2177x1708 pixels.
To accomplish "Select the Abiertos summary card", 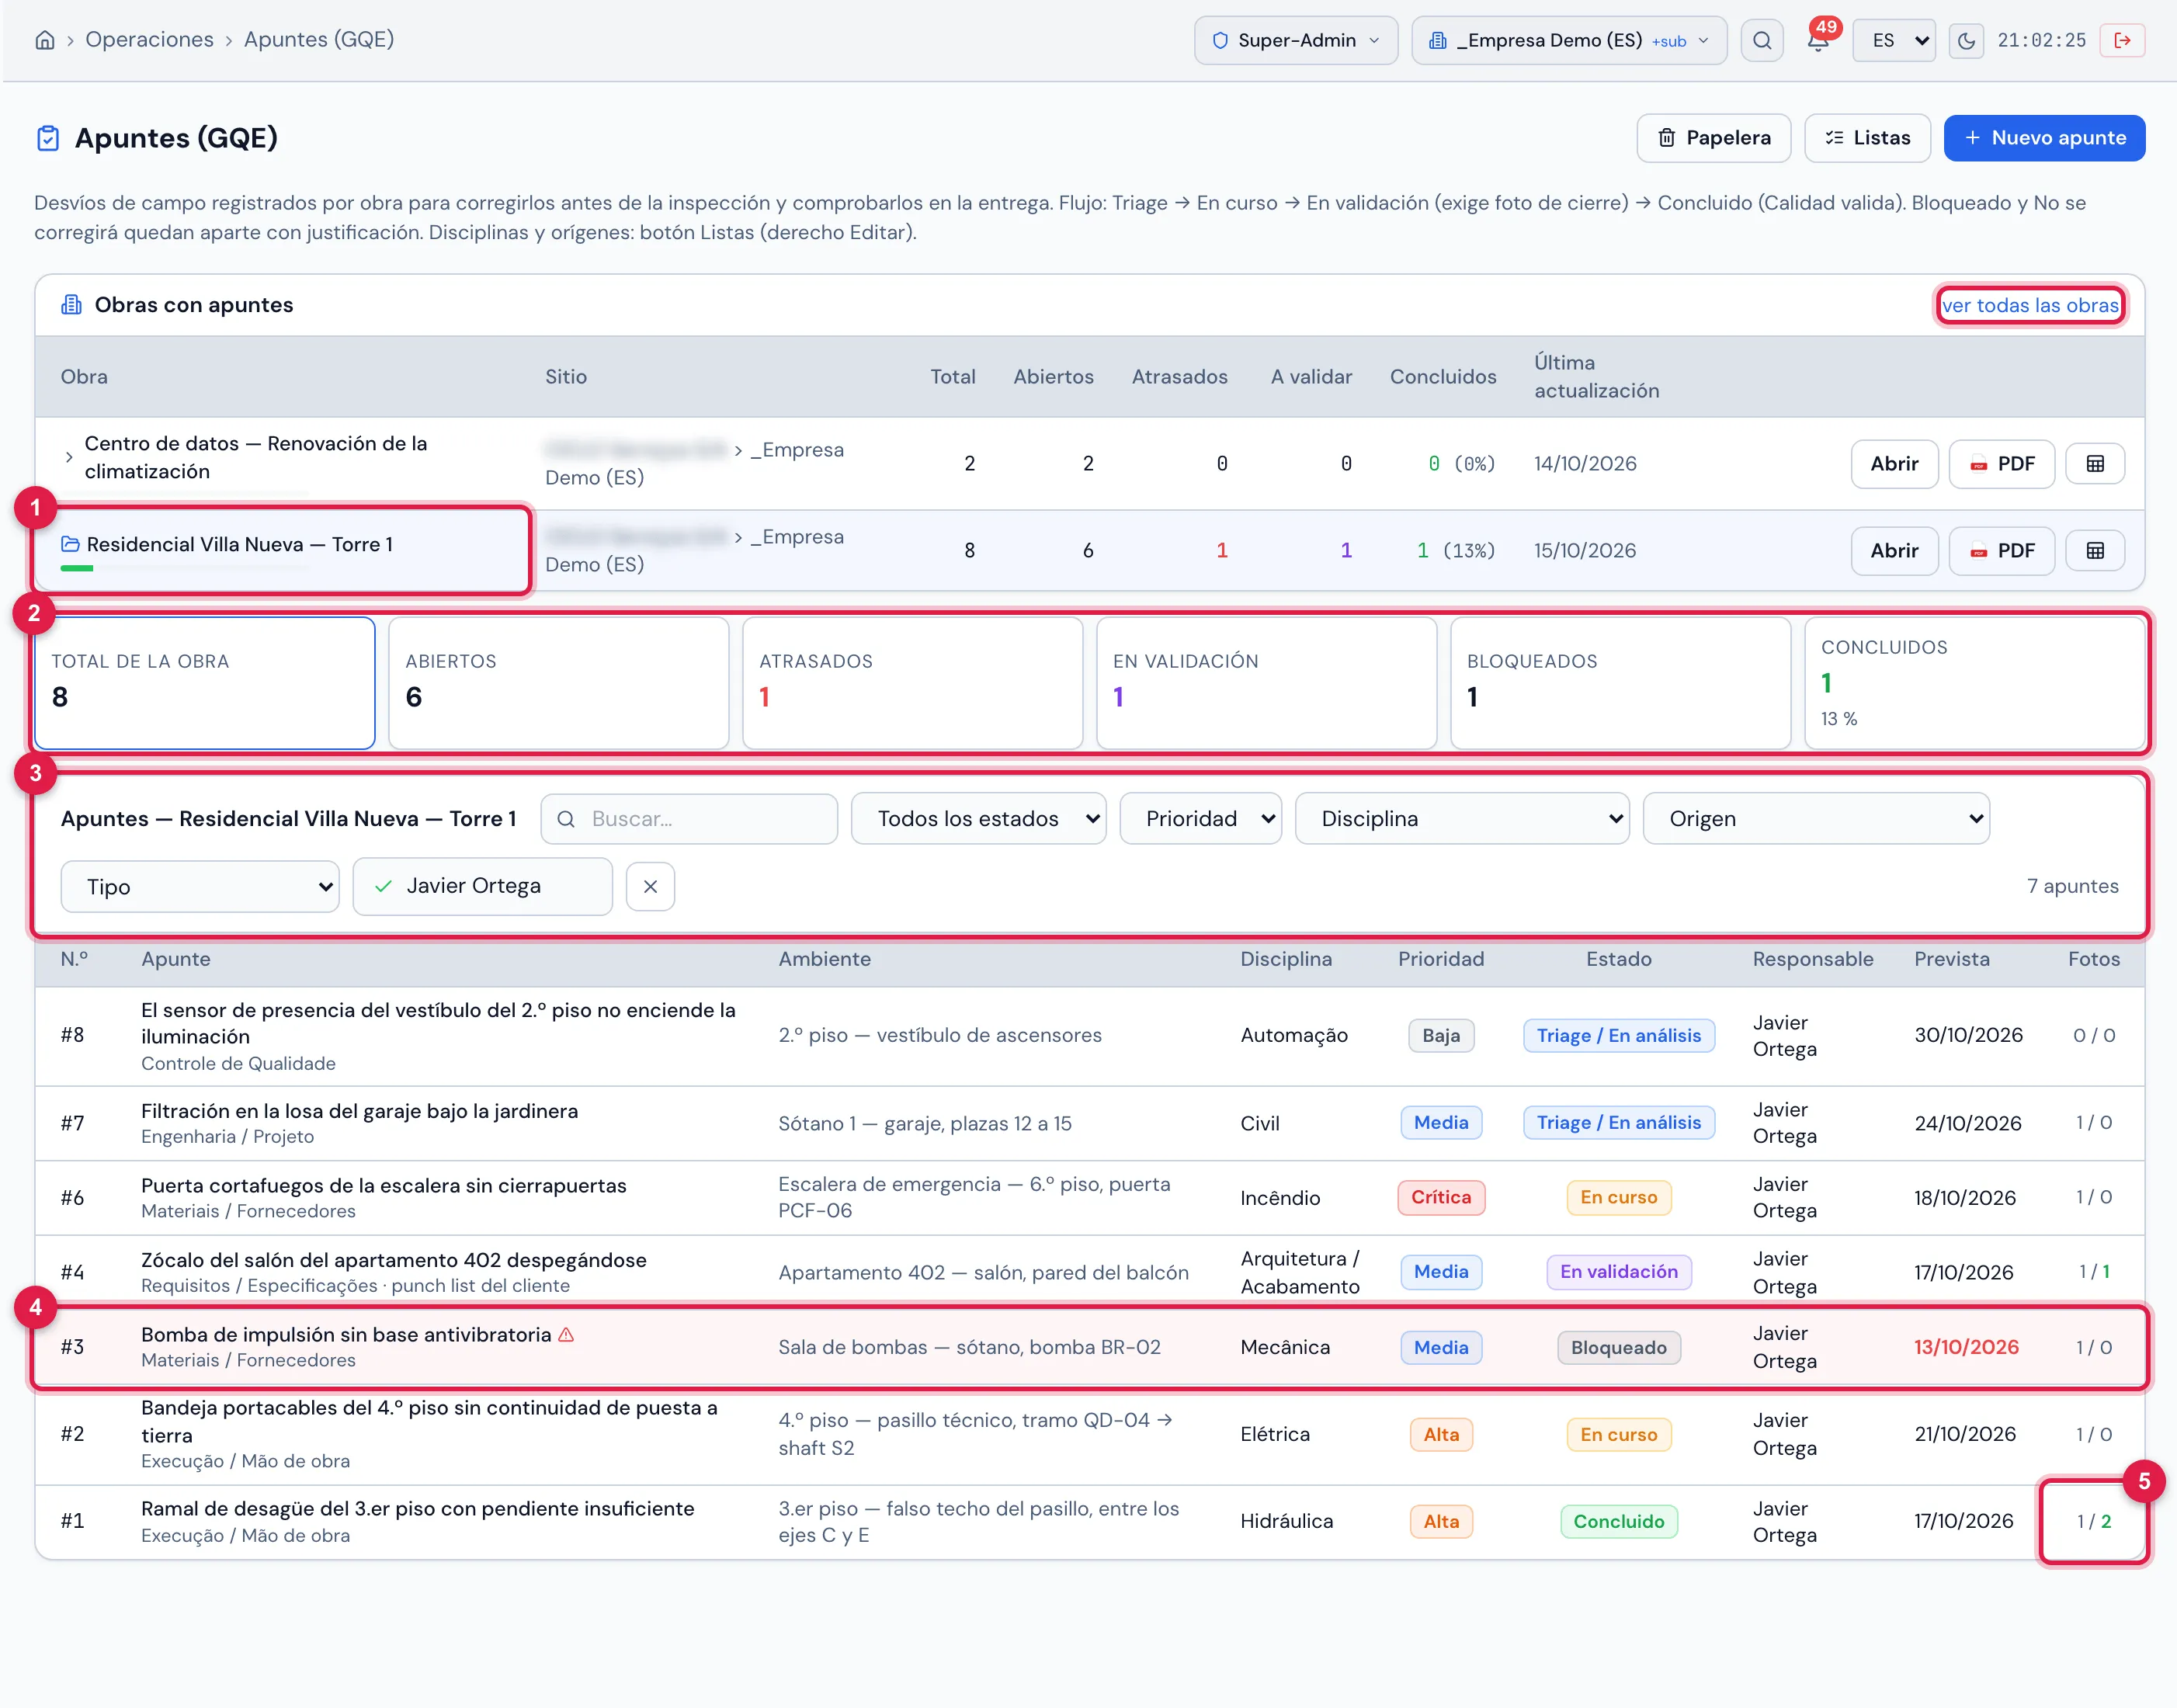I will coord(558,683).
